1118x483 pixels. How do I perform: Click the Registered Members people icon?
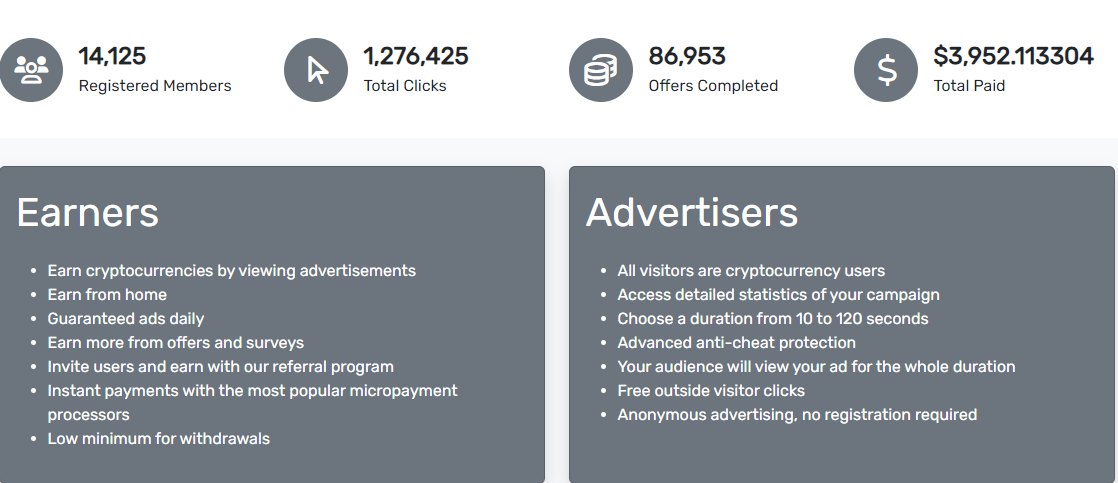coord(31,70)
